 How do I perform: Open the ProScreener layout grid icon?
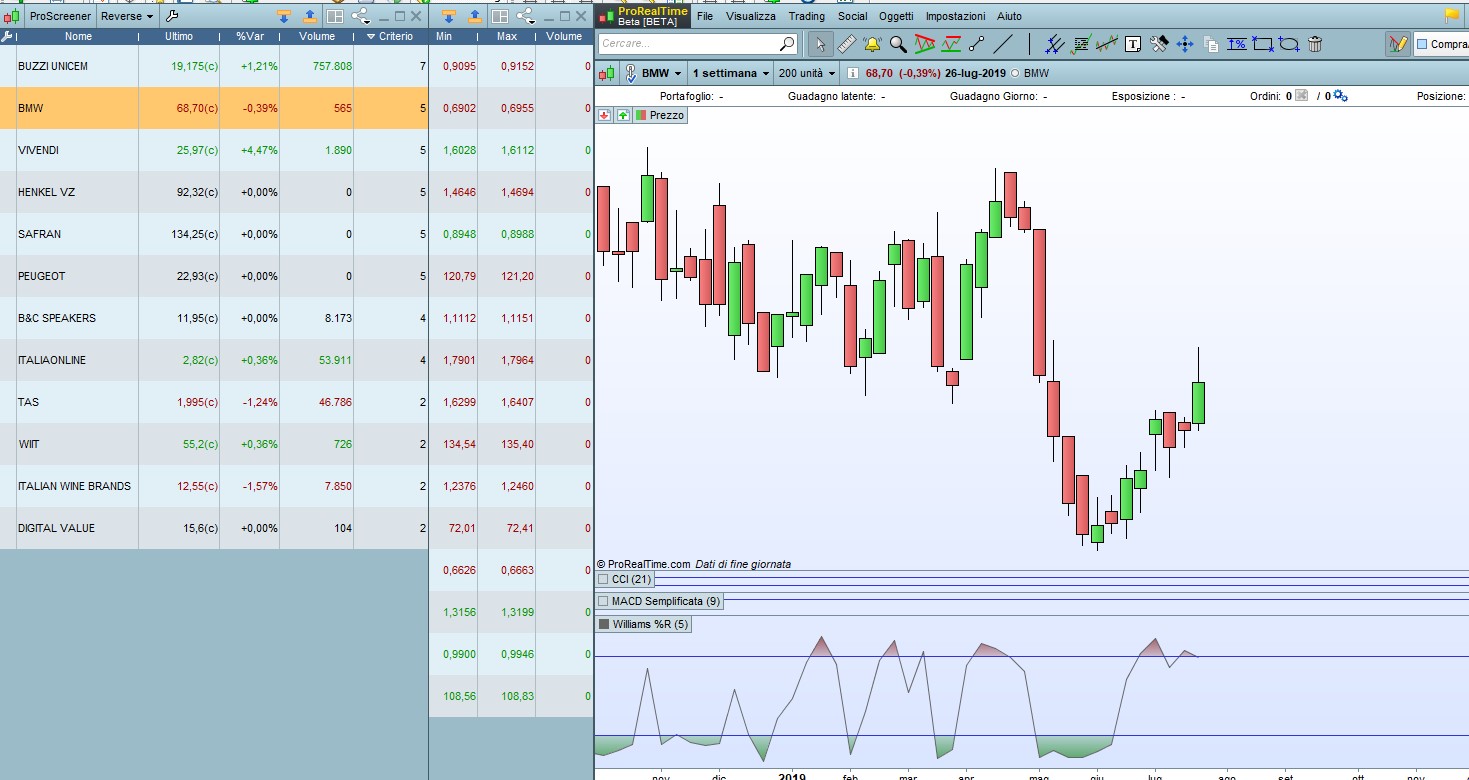[335, 16]
